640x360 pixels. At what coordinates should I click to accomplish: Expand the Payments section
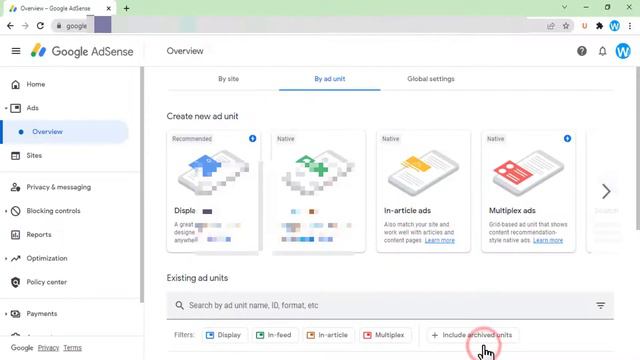point(6,314)
